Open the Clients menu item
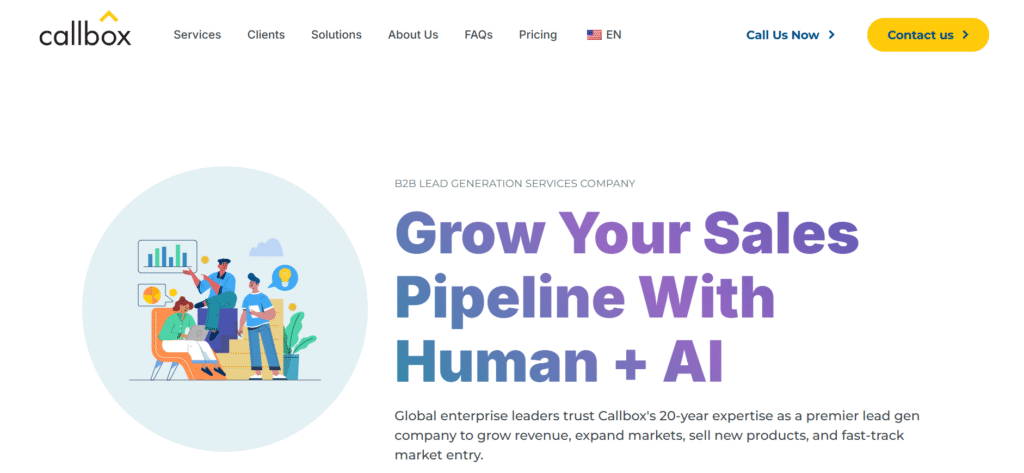 pos(266,35)
